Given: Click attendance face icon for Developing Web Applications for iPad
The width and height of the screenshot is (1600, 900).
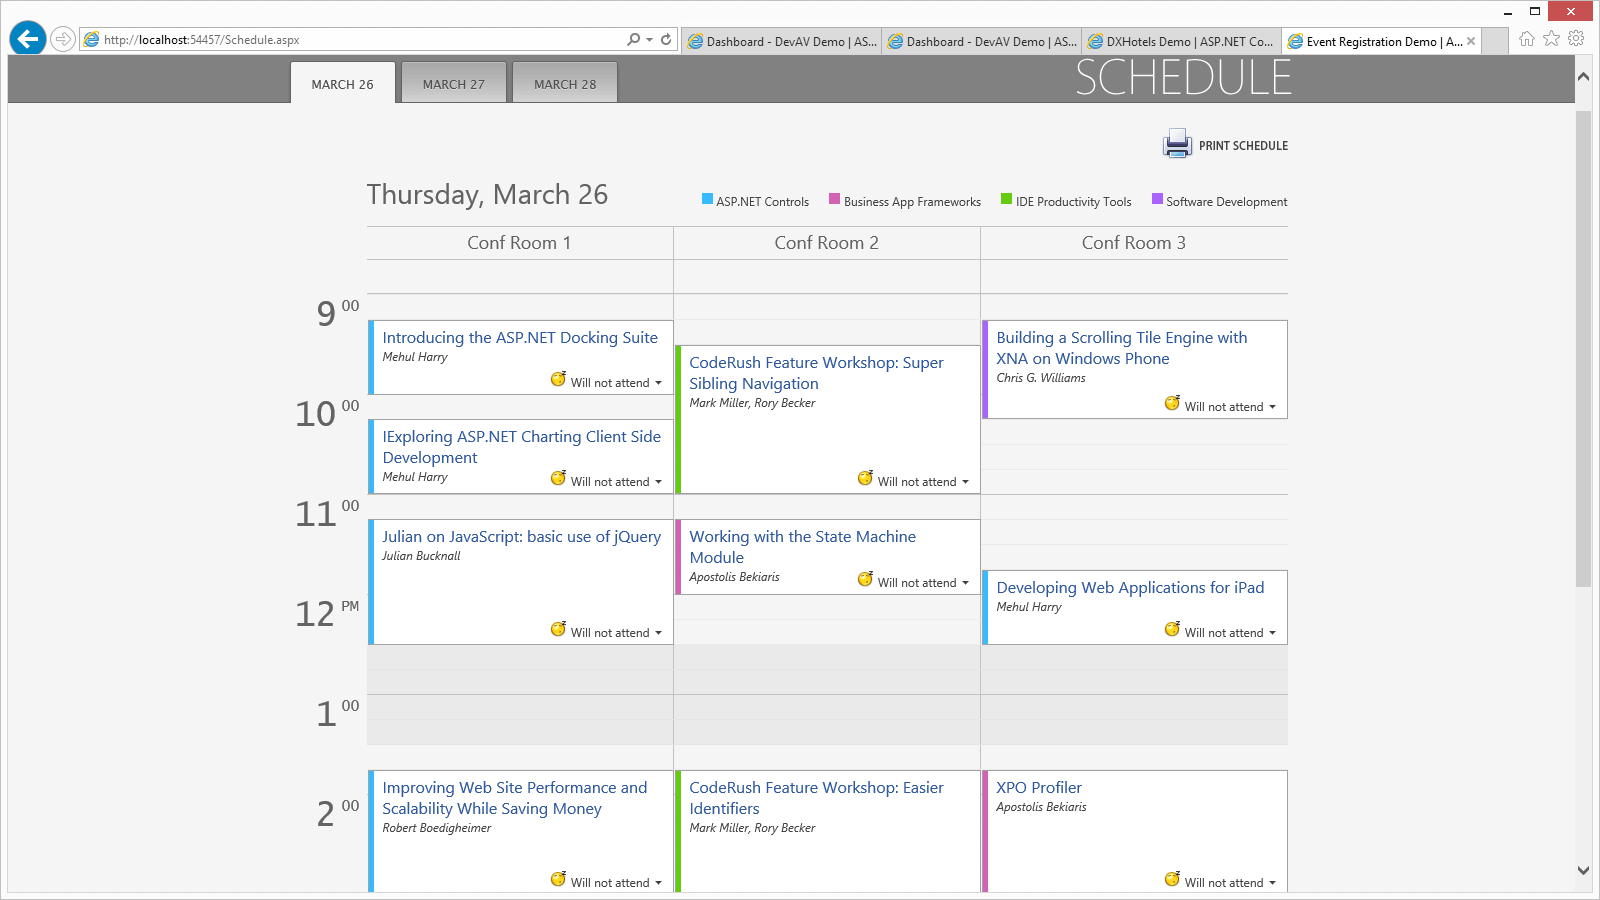Looking at the screenshot, I should tap(1172, 629).
